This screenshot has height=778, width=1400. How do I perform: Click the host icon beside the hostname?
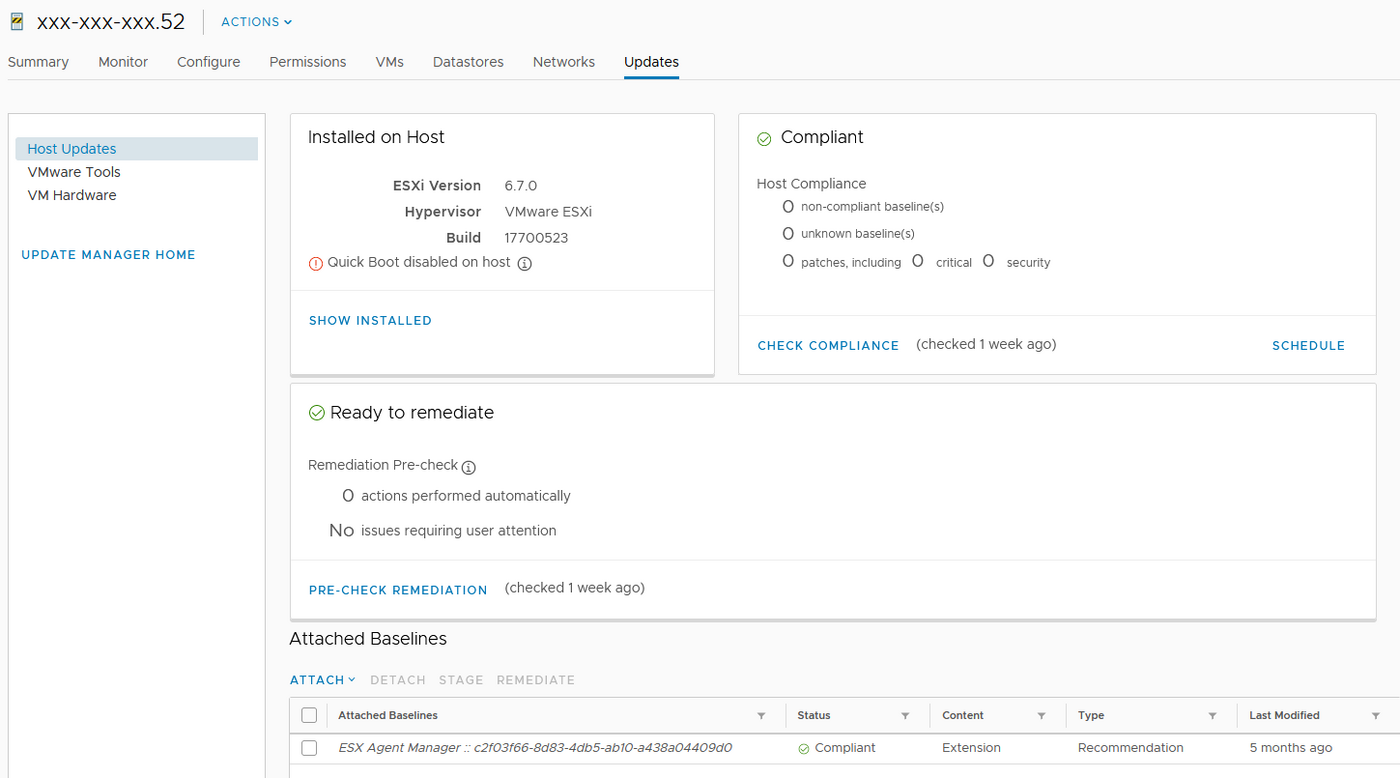click(16, 21)
